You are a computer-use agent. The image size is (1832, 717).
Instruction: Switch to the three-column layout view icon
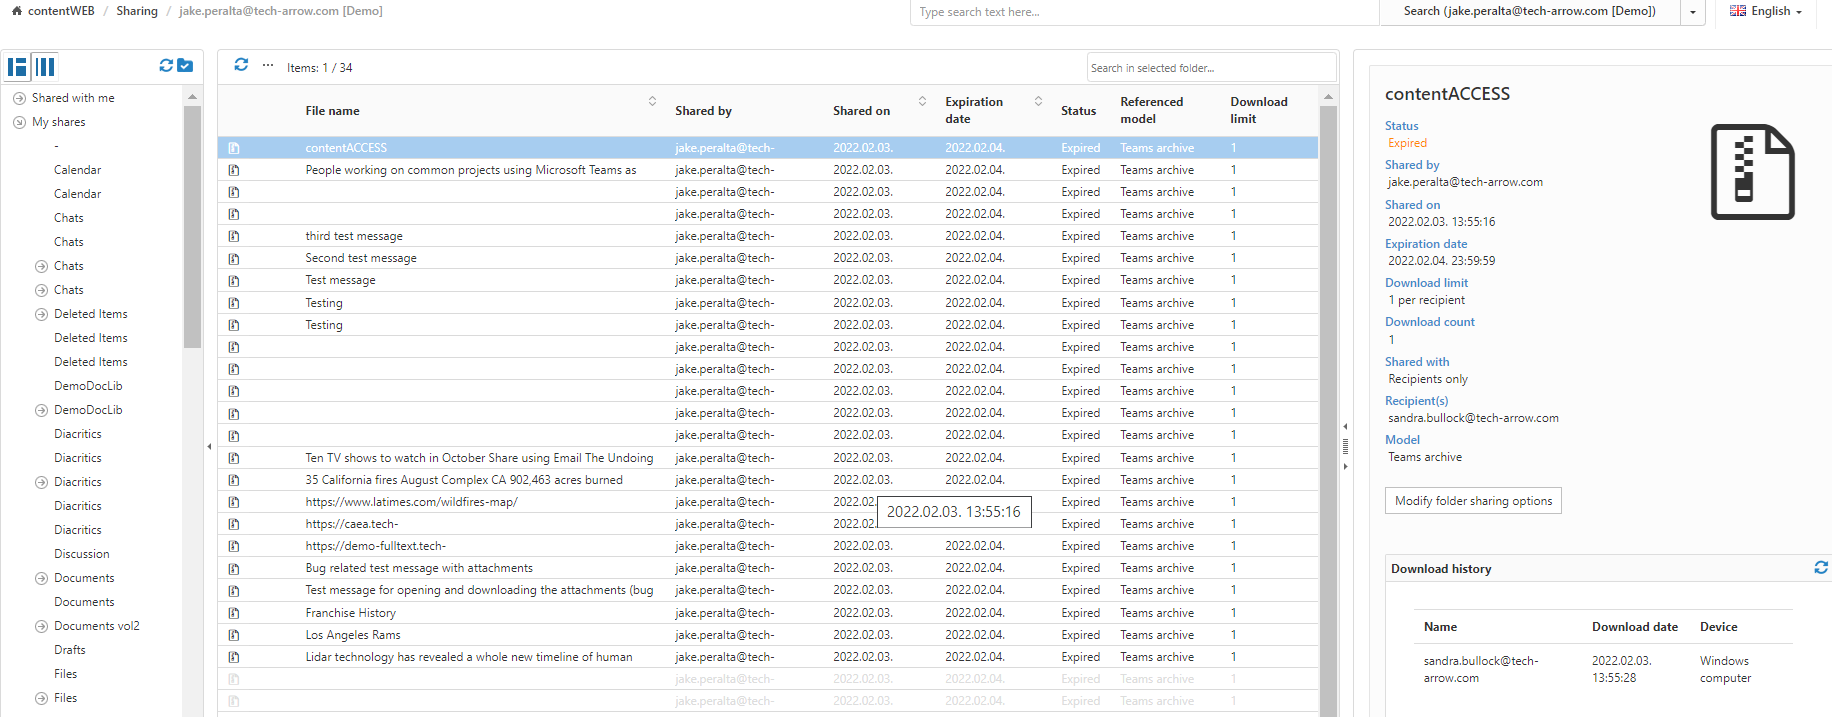(45, 67)
